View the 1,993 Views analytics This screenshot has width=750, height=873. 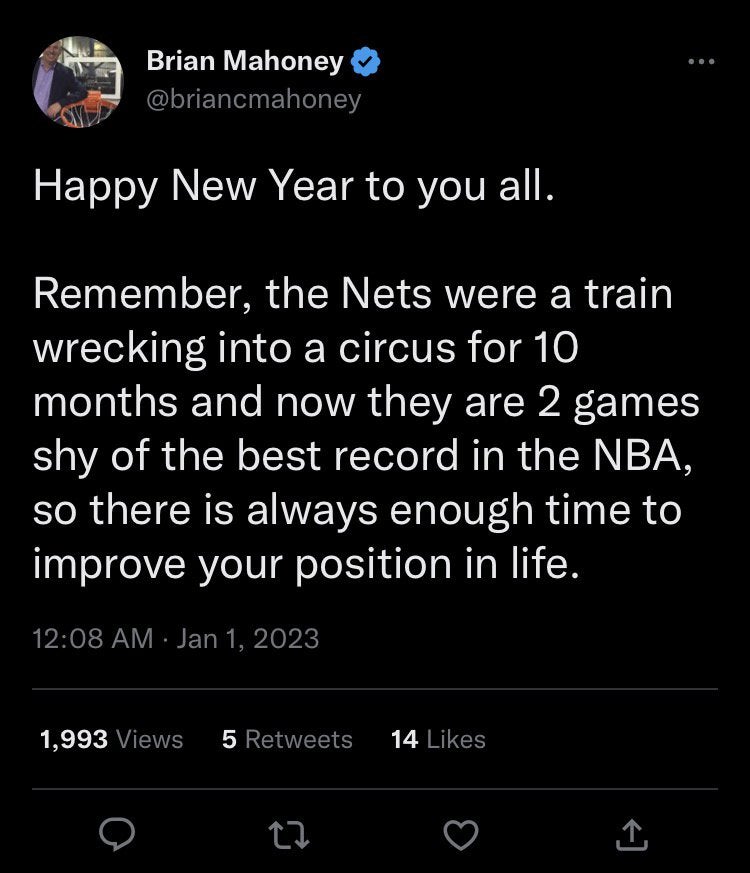111,739
